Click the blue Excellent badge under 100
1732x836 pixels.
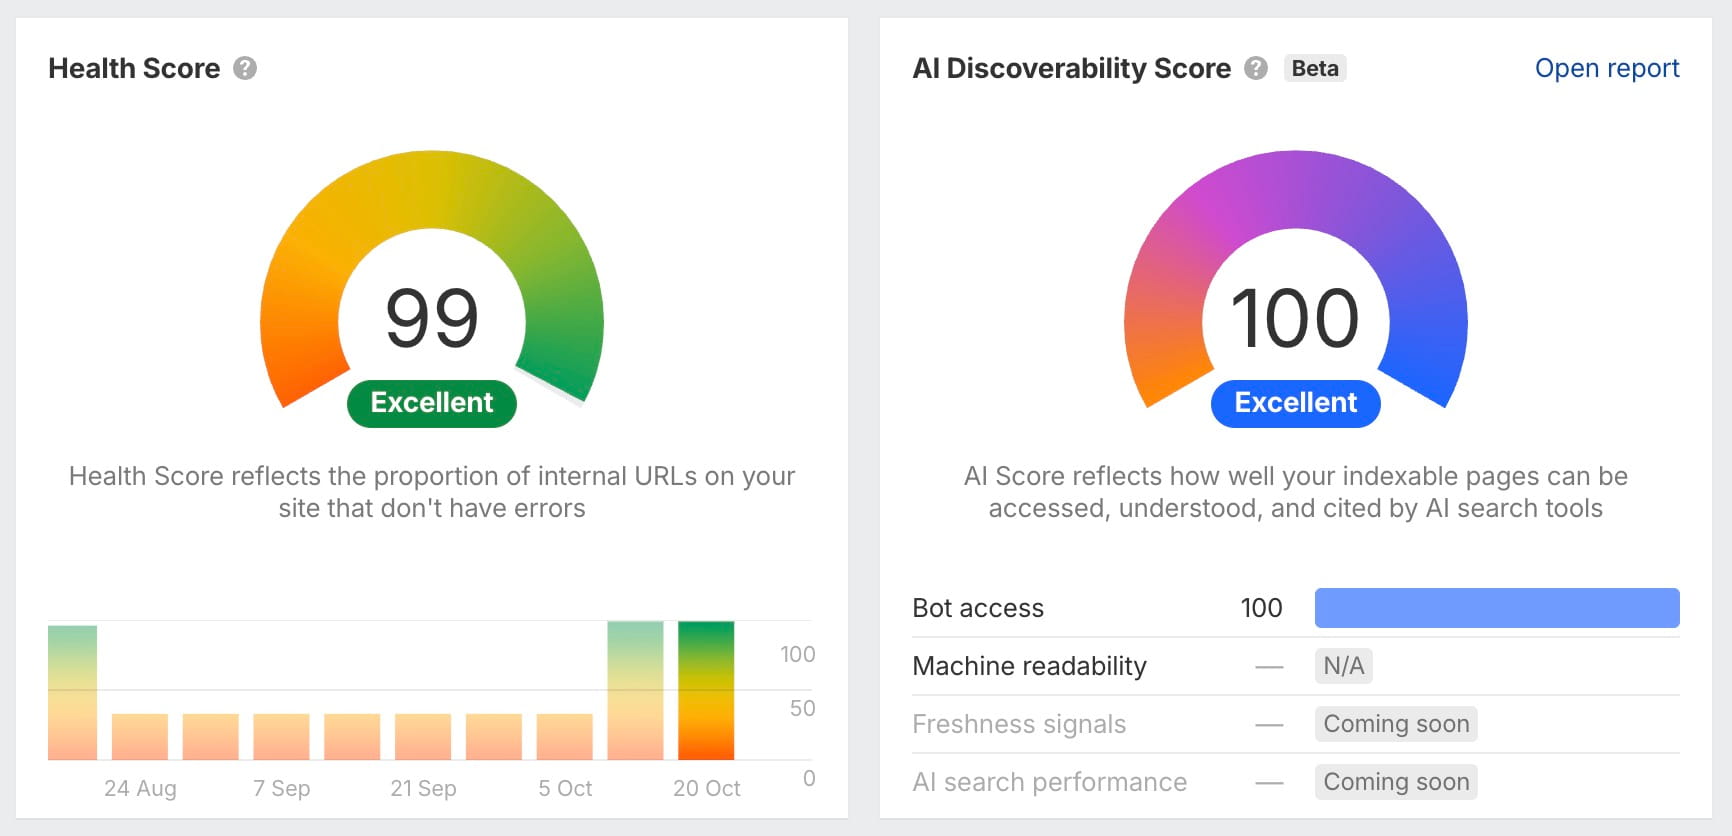1296,403
